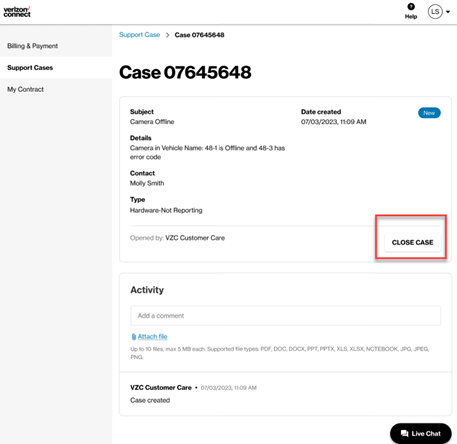Click the Case 07645648 breadcrumb text
457x444 pixels.
click(199, 35)
